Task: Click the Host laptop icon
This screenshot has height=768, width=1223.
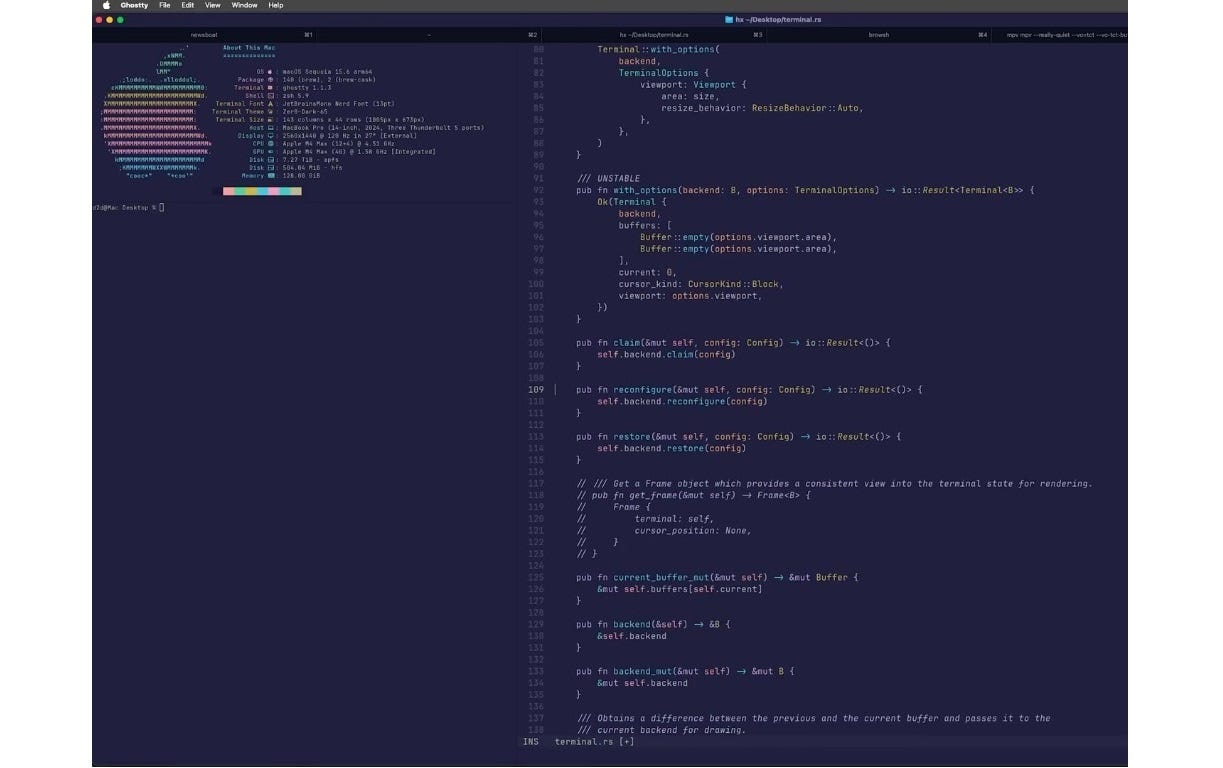Action: point(271,128)
